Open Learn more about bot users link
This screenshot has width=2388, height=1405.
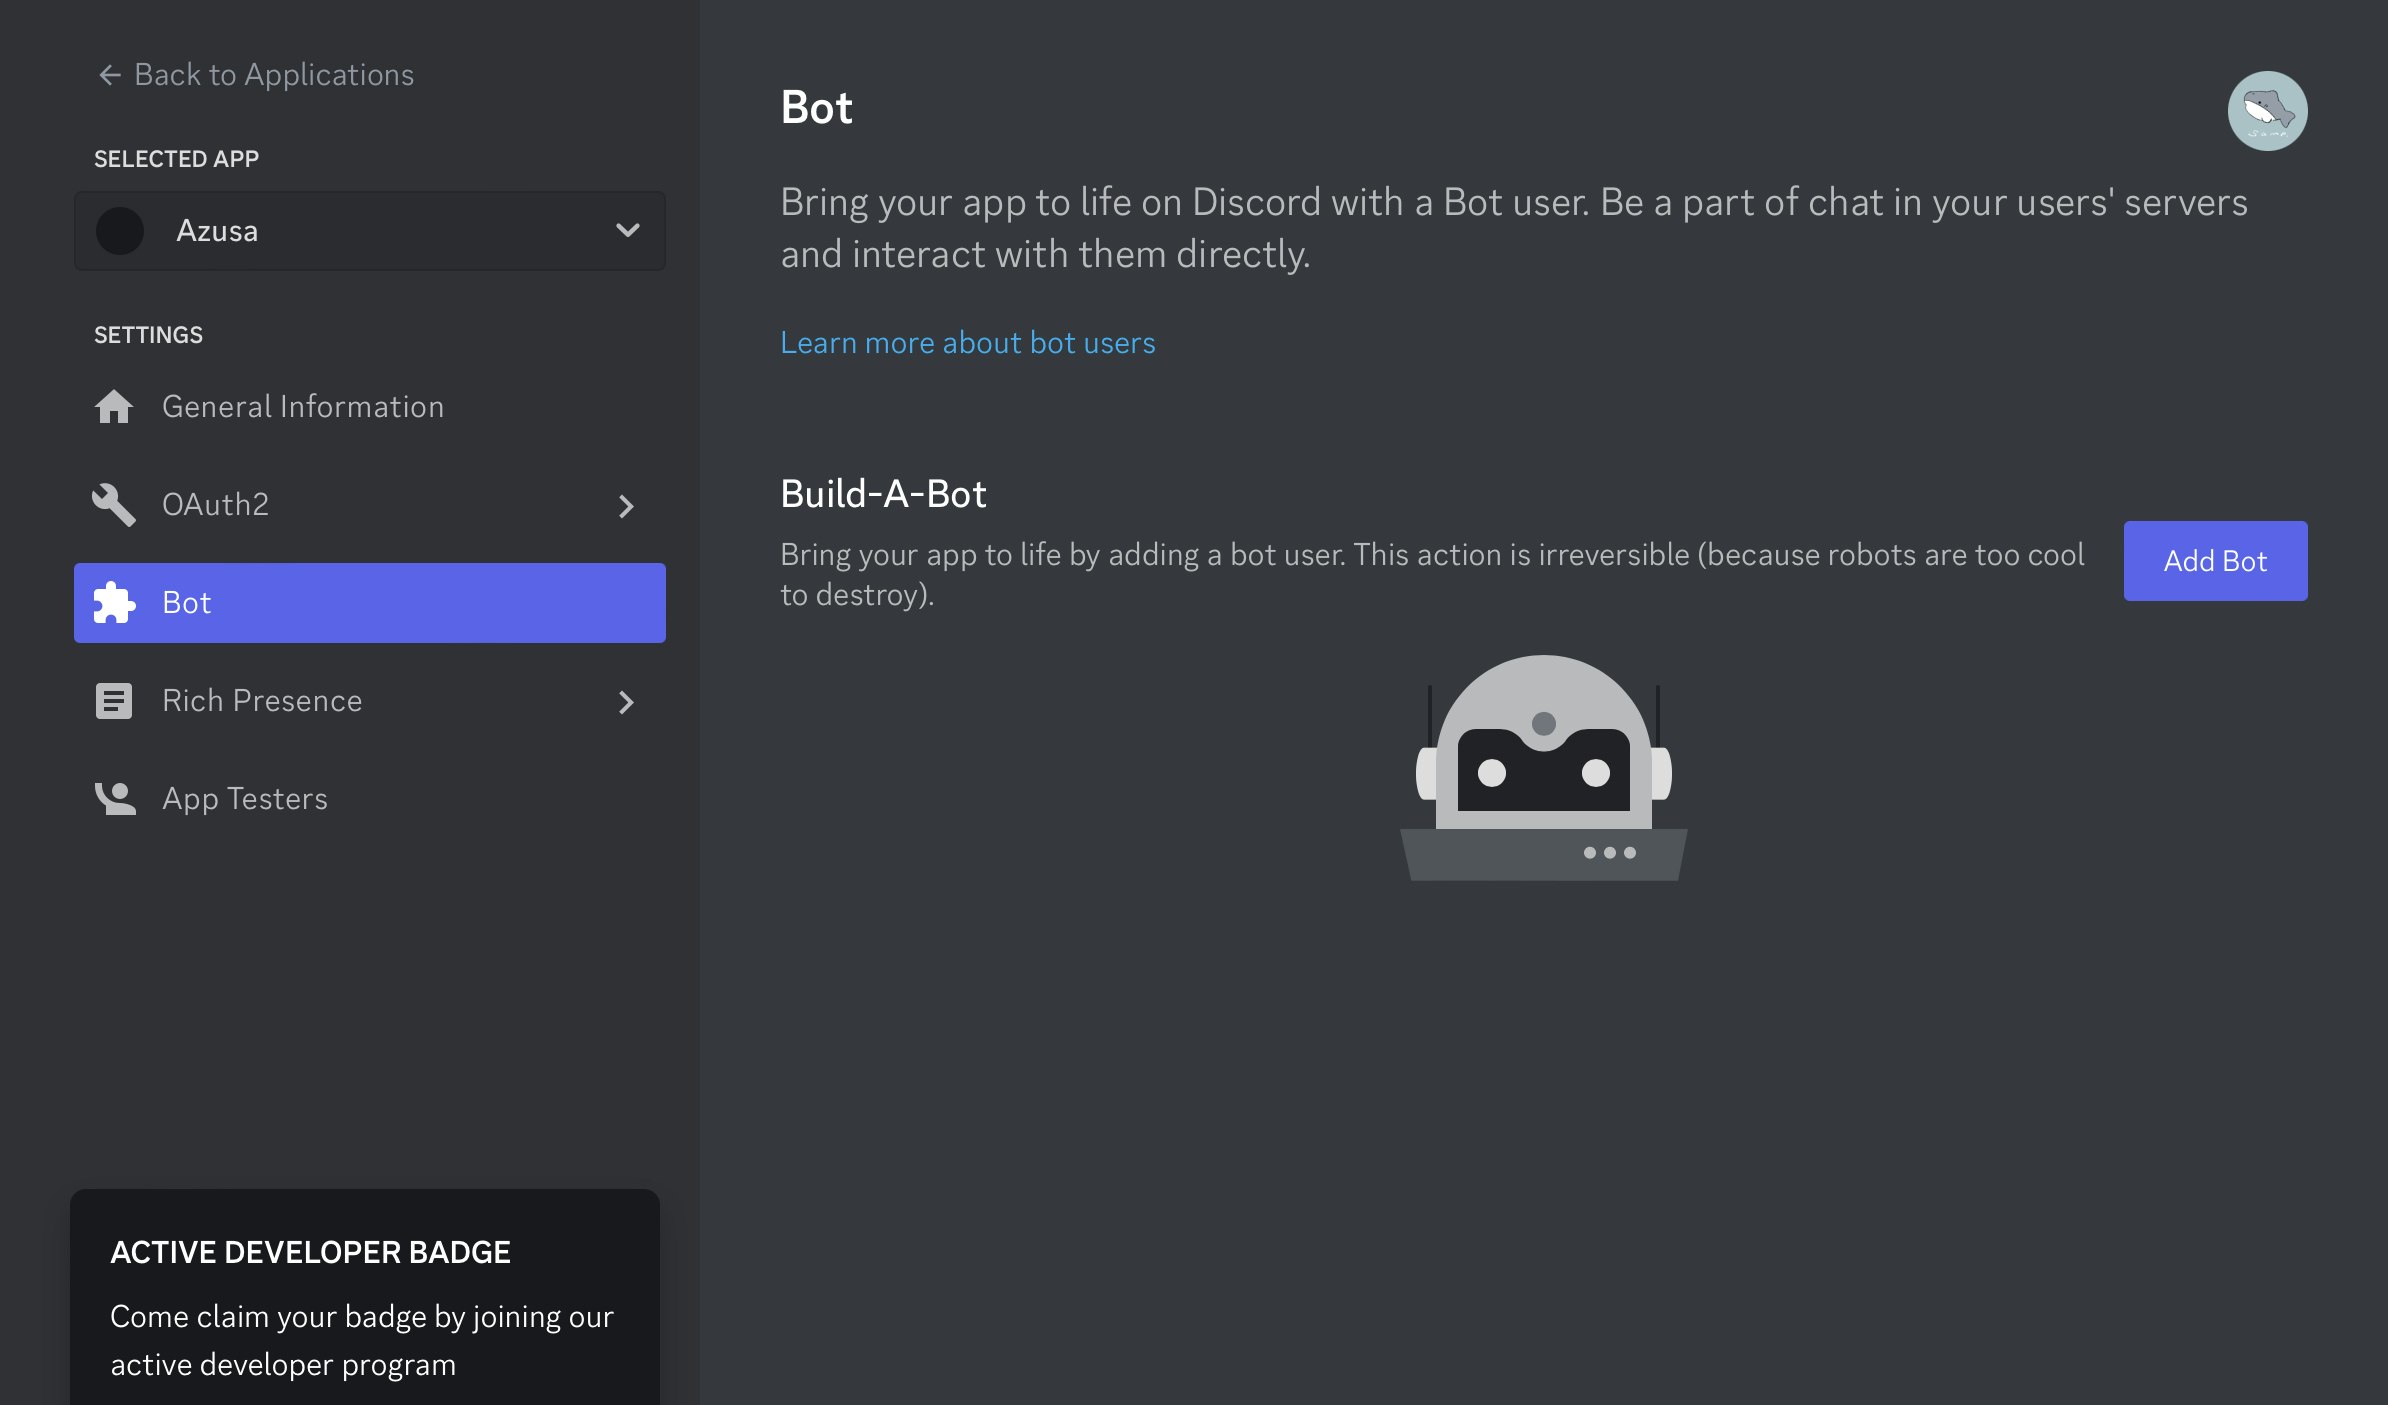pyautogui.click(x=967, y=343)
